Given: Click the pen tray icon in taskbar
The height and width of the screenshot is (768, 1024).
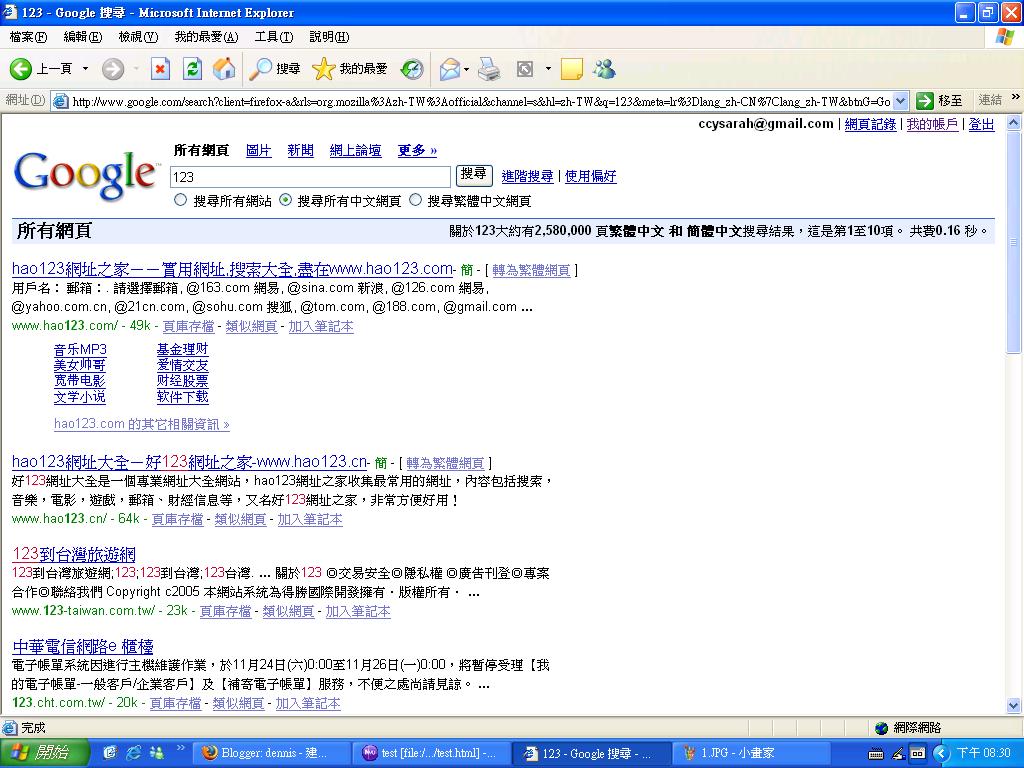Looking at the screenshot, I should tap(898, 754).
